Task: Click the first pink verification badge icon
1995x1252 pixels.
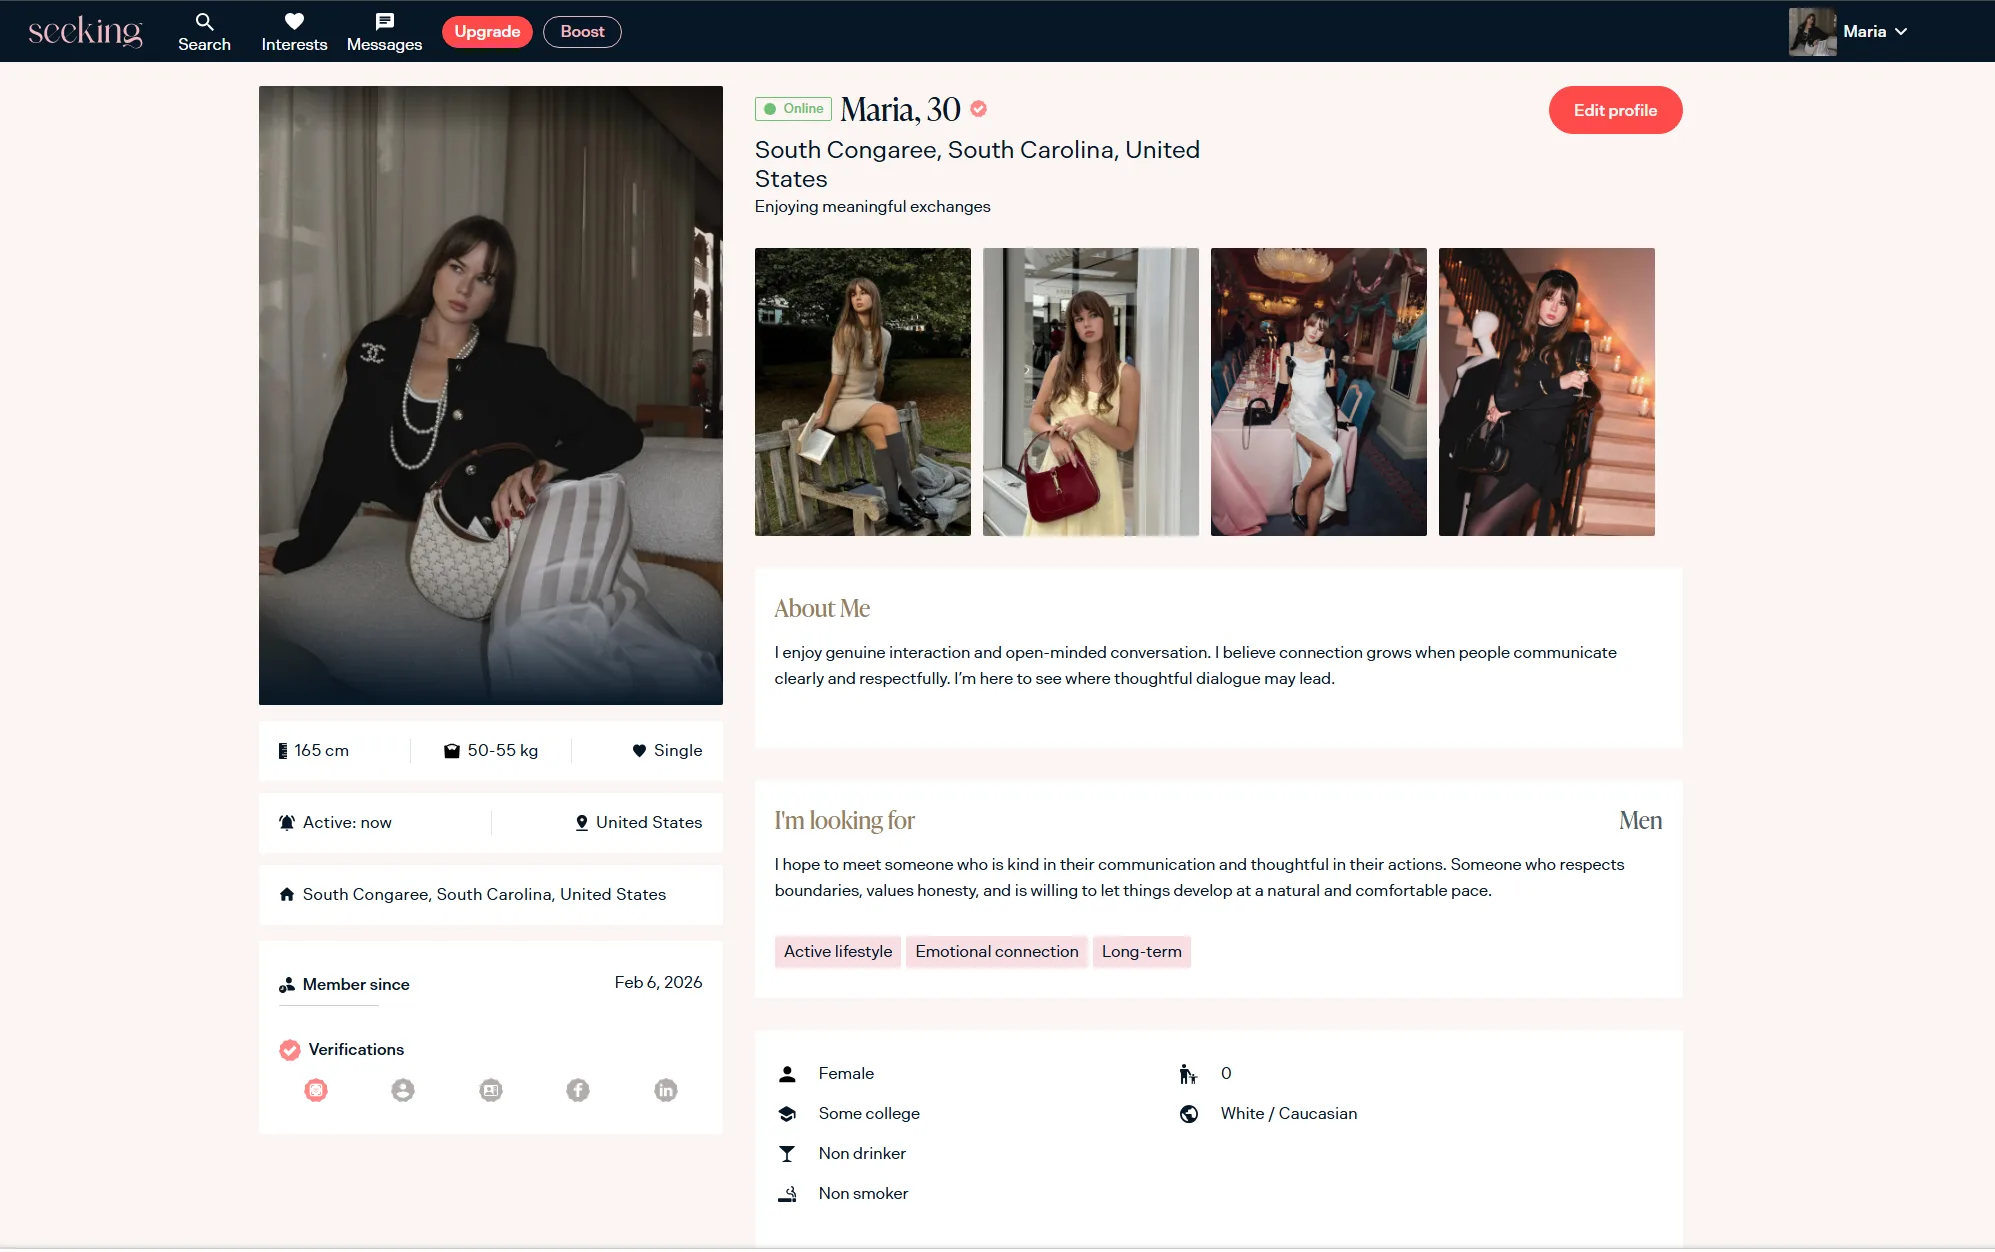Action: 316,1090
